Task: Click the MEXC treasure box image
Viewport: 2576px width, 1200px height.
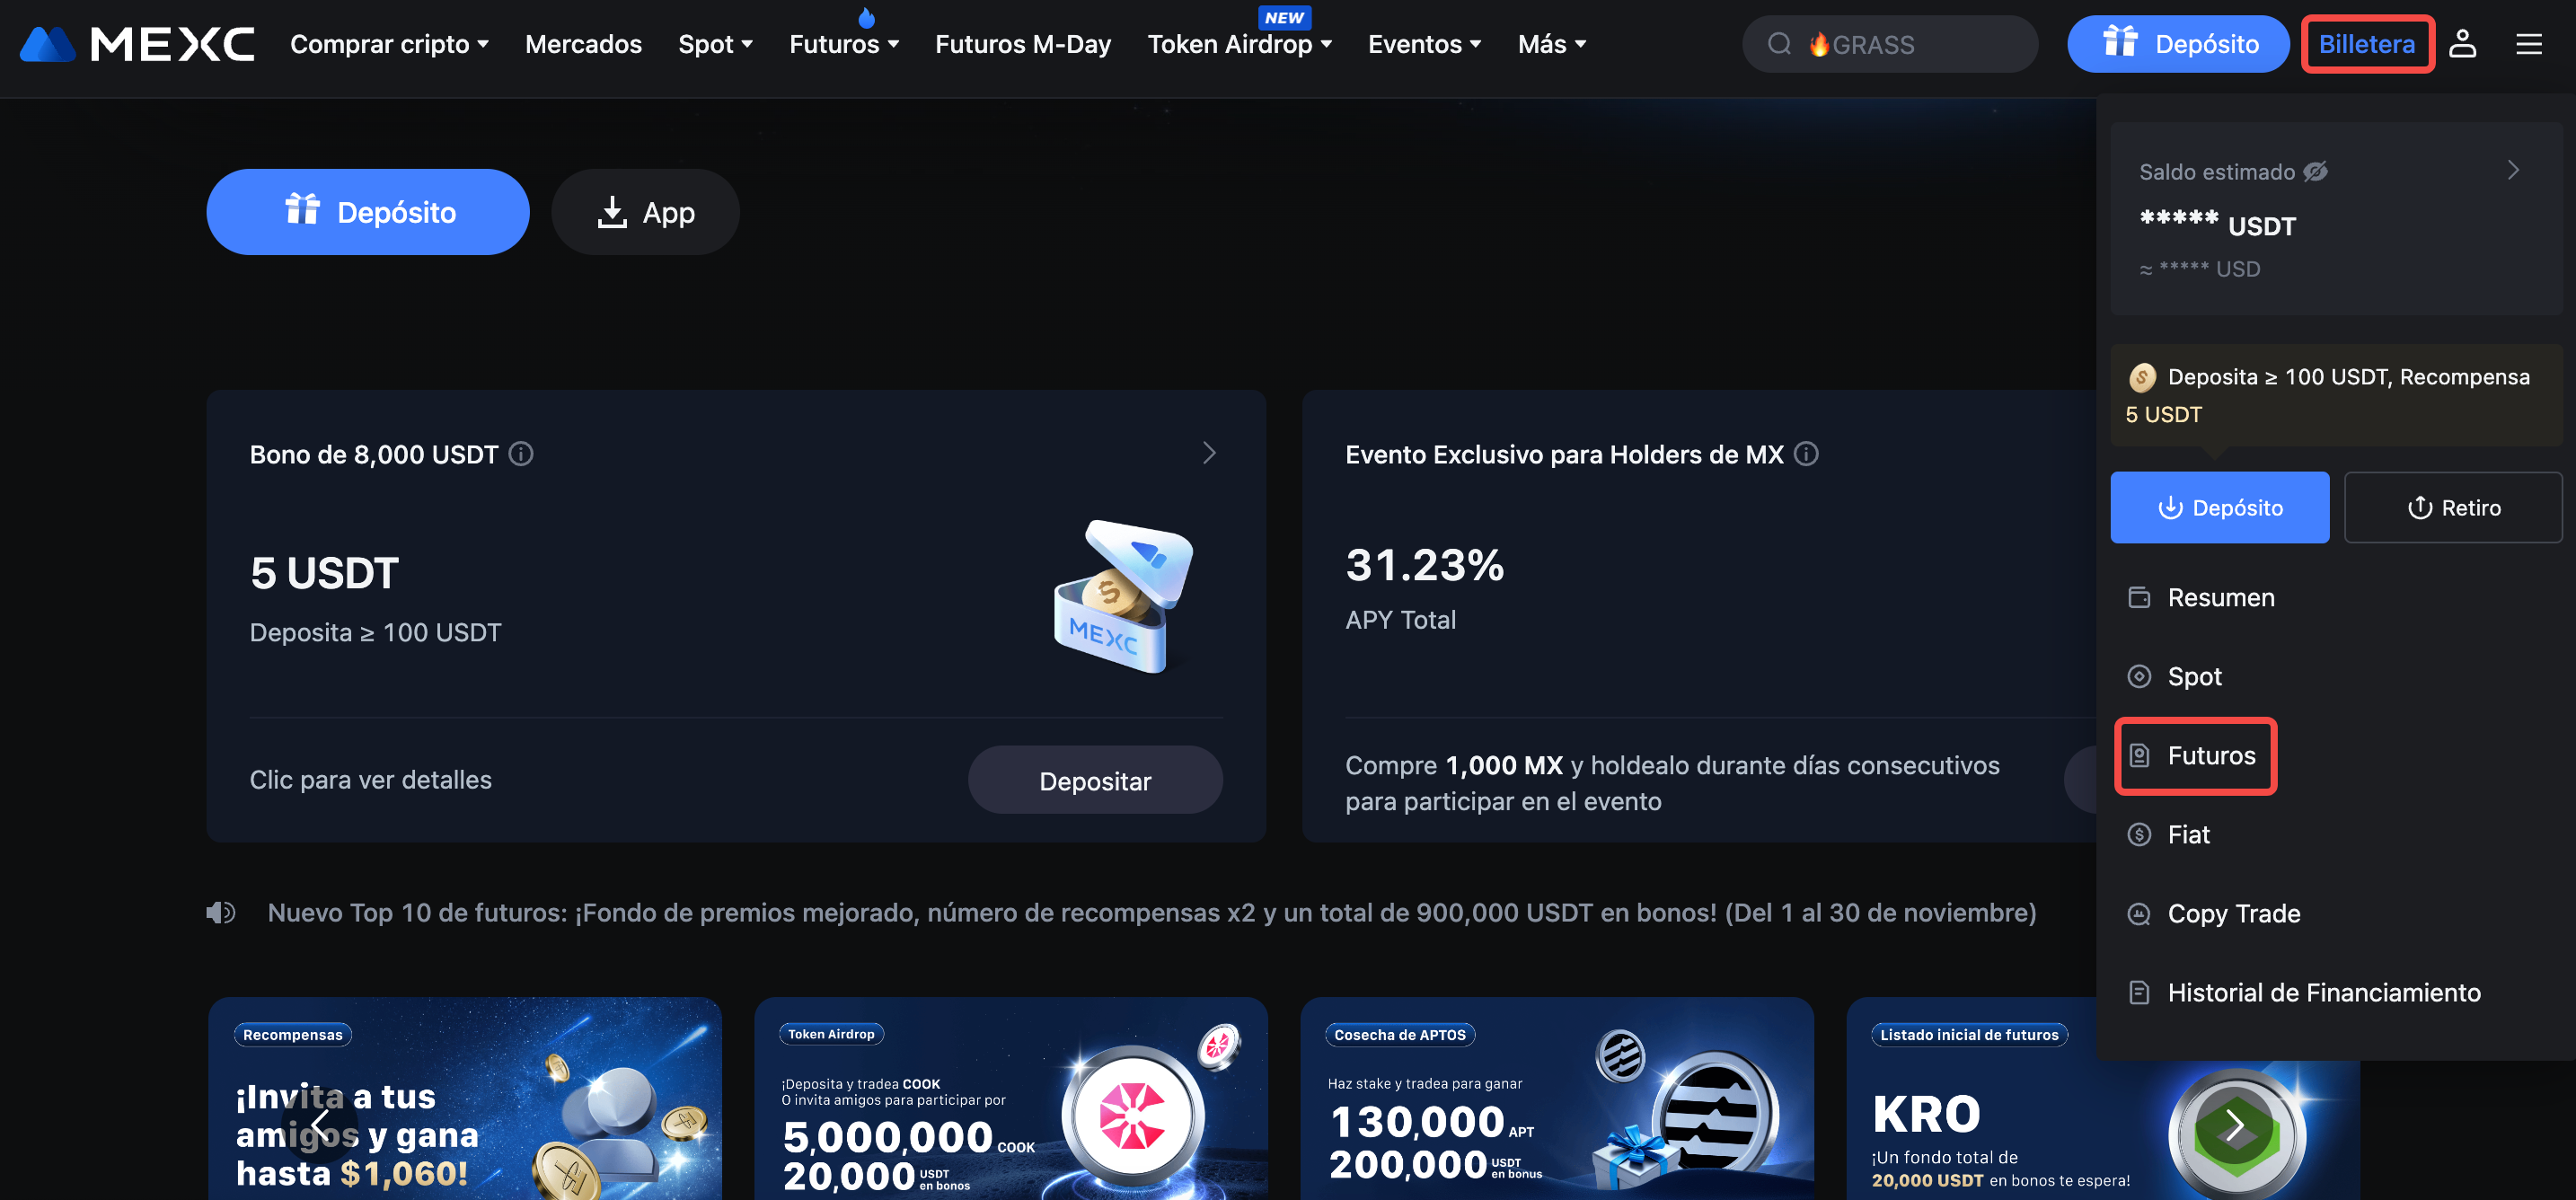Action: tap(1124, 596)
